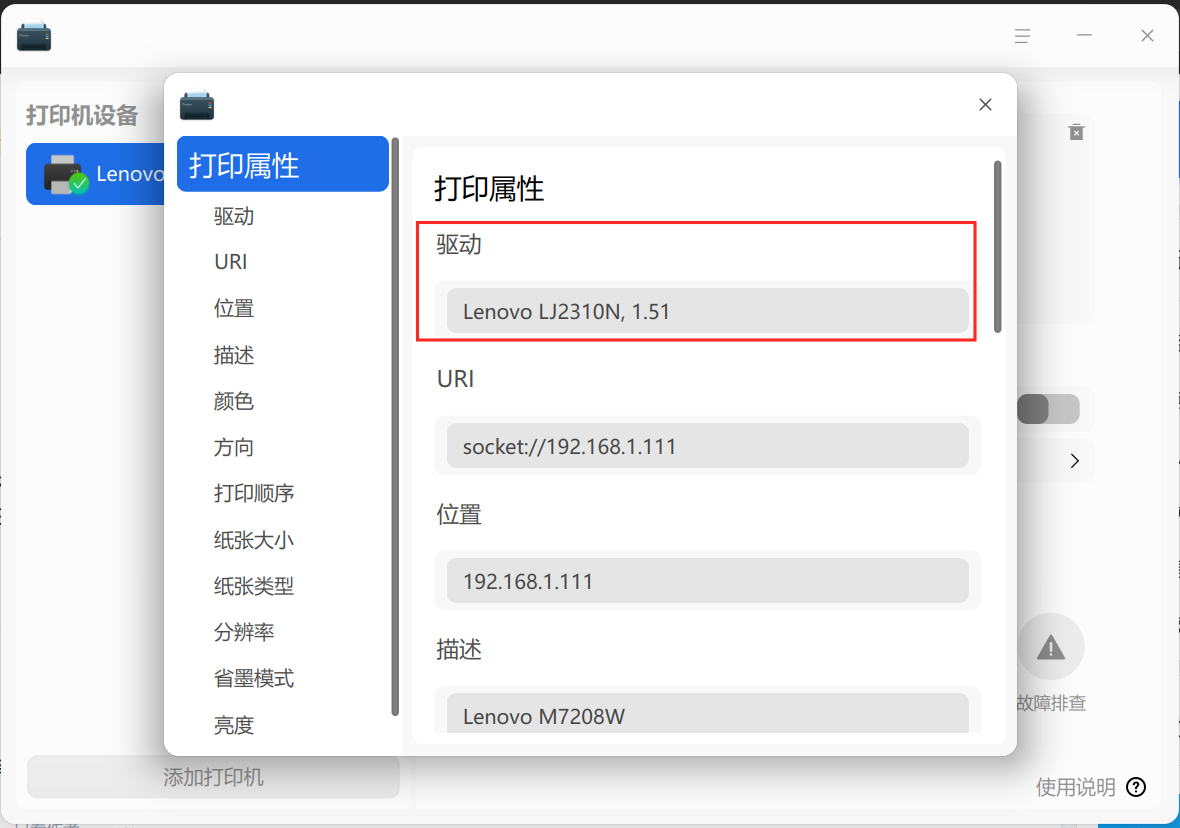Jump to 描述 in the sidebar

point(234,355)
